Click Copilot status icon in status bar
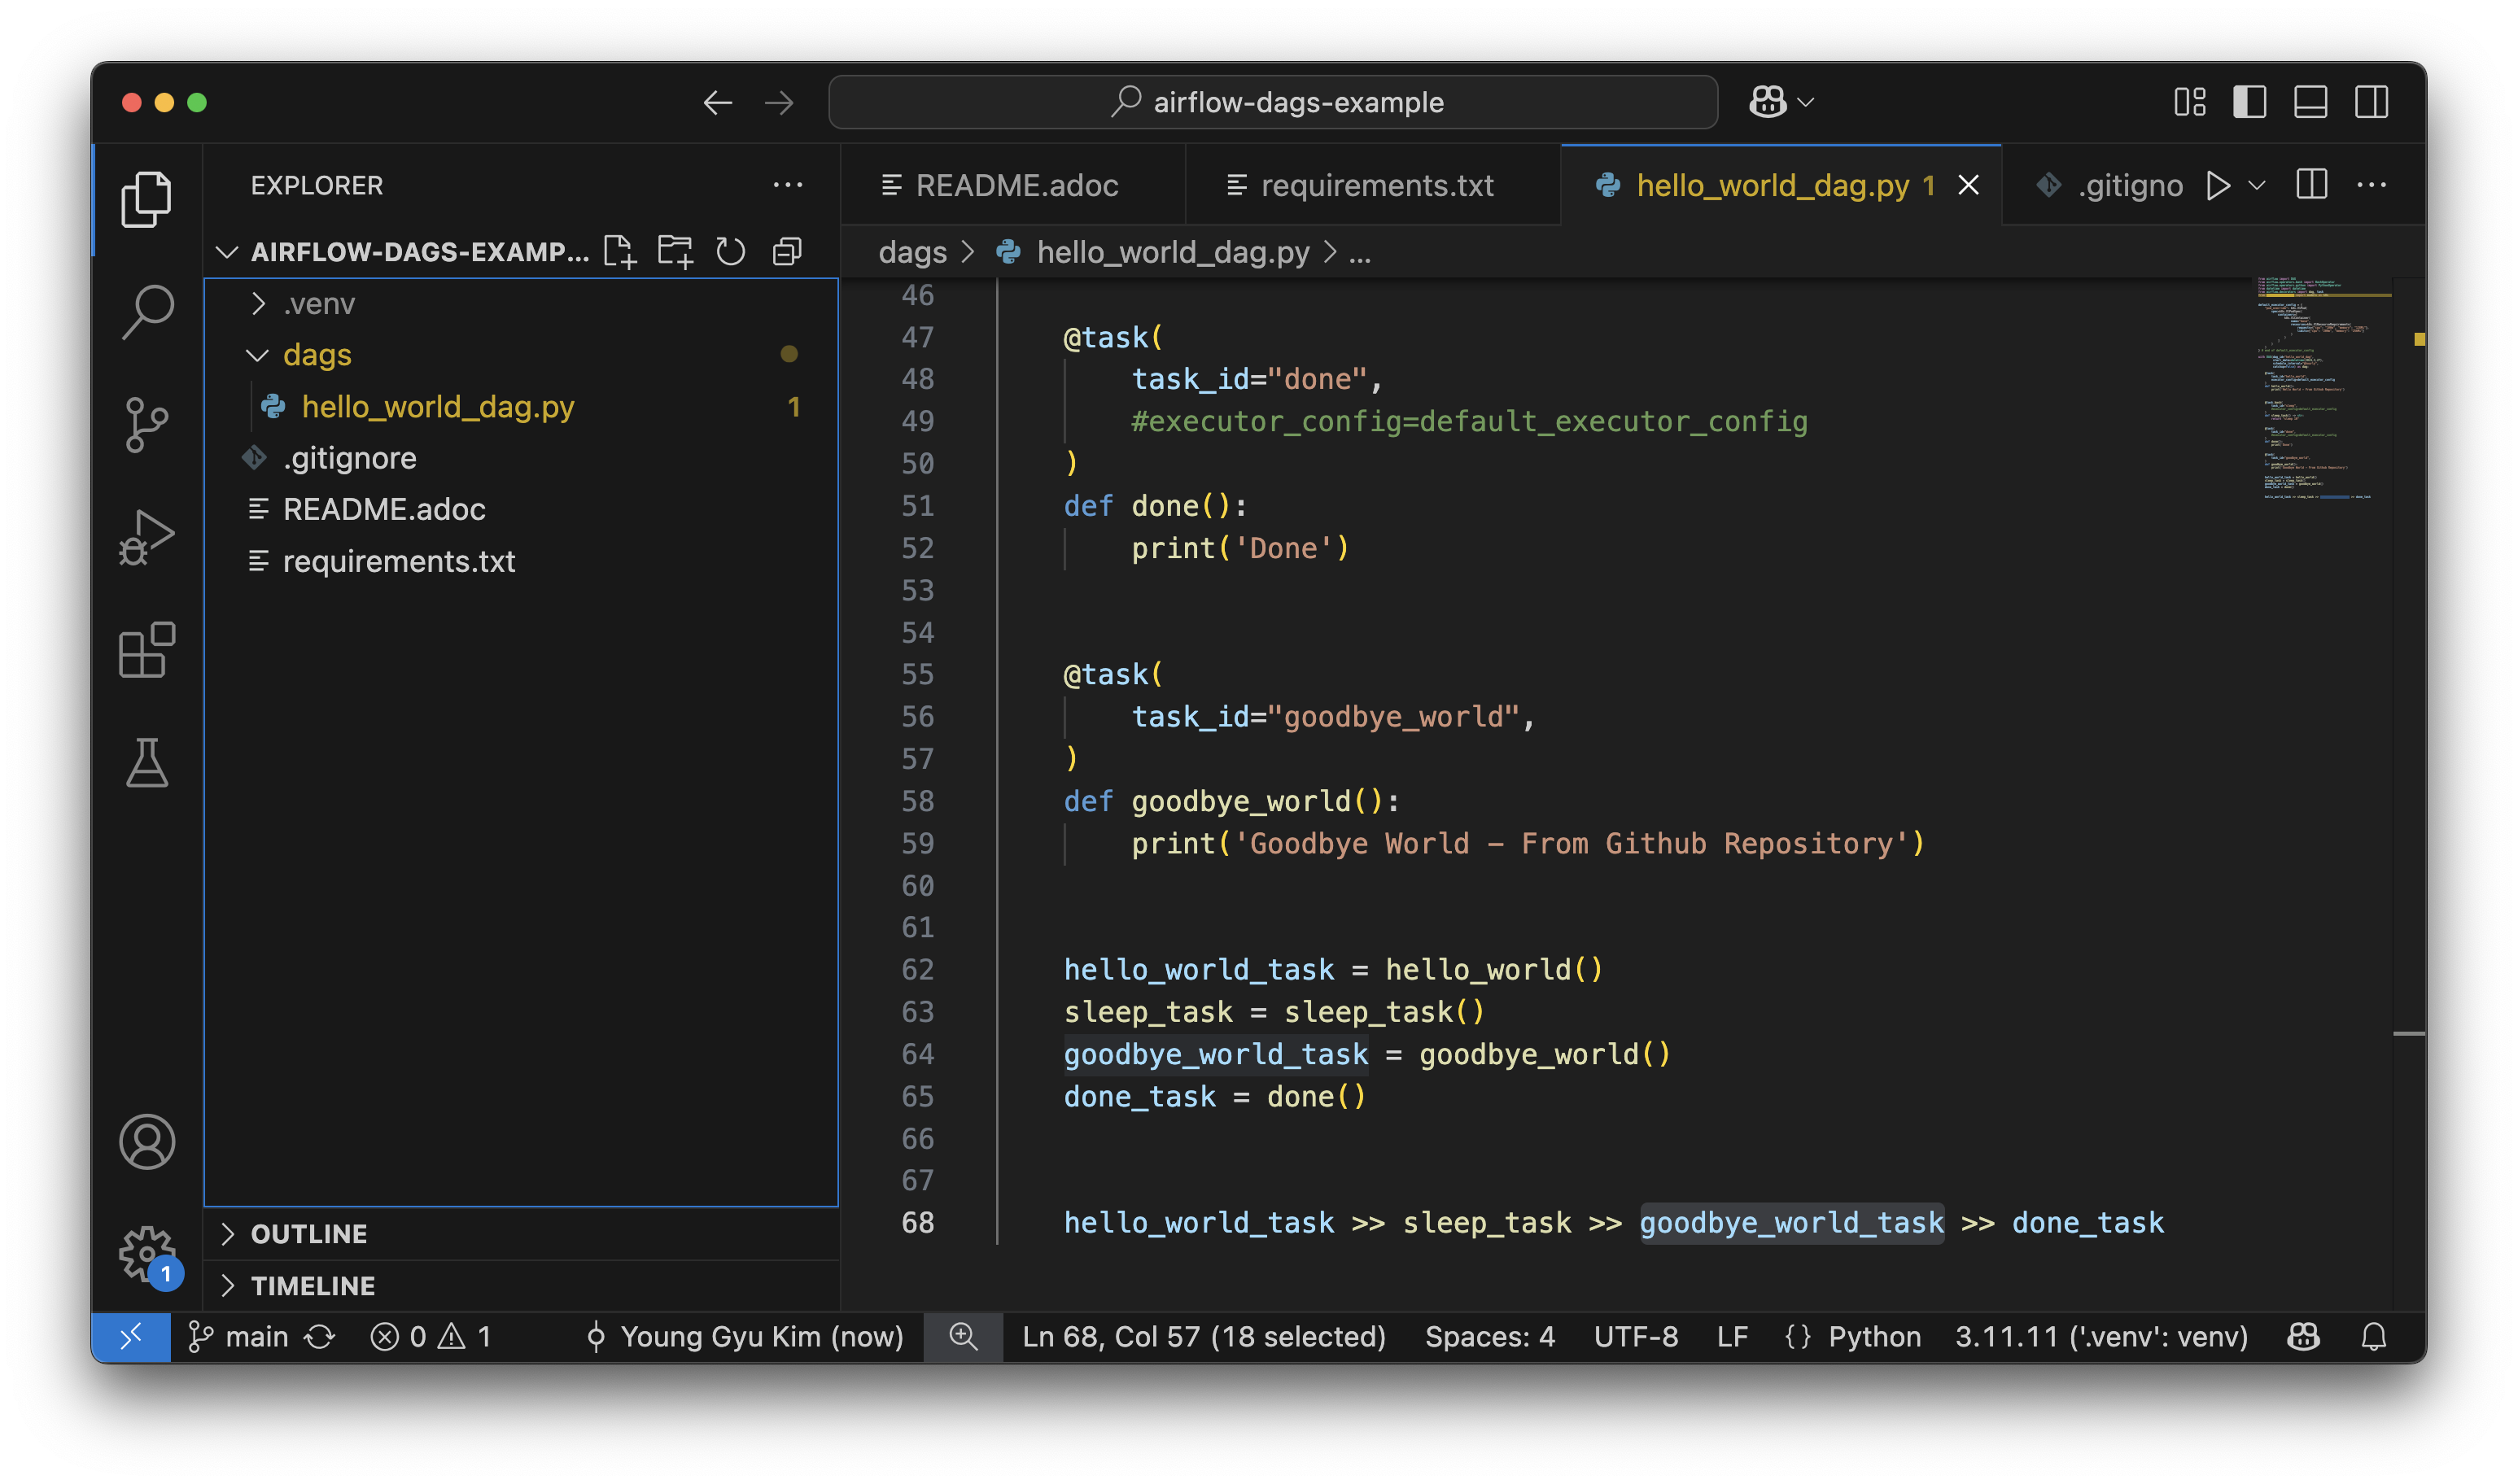The width and height of the screenshot is (2518, 1484). tap(2303, 1336)
